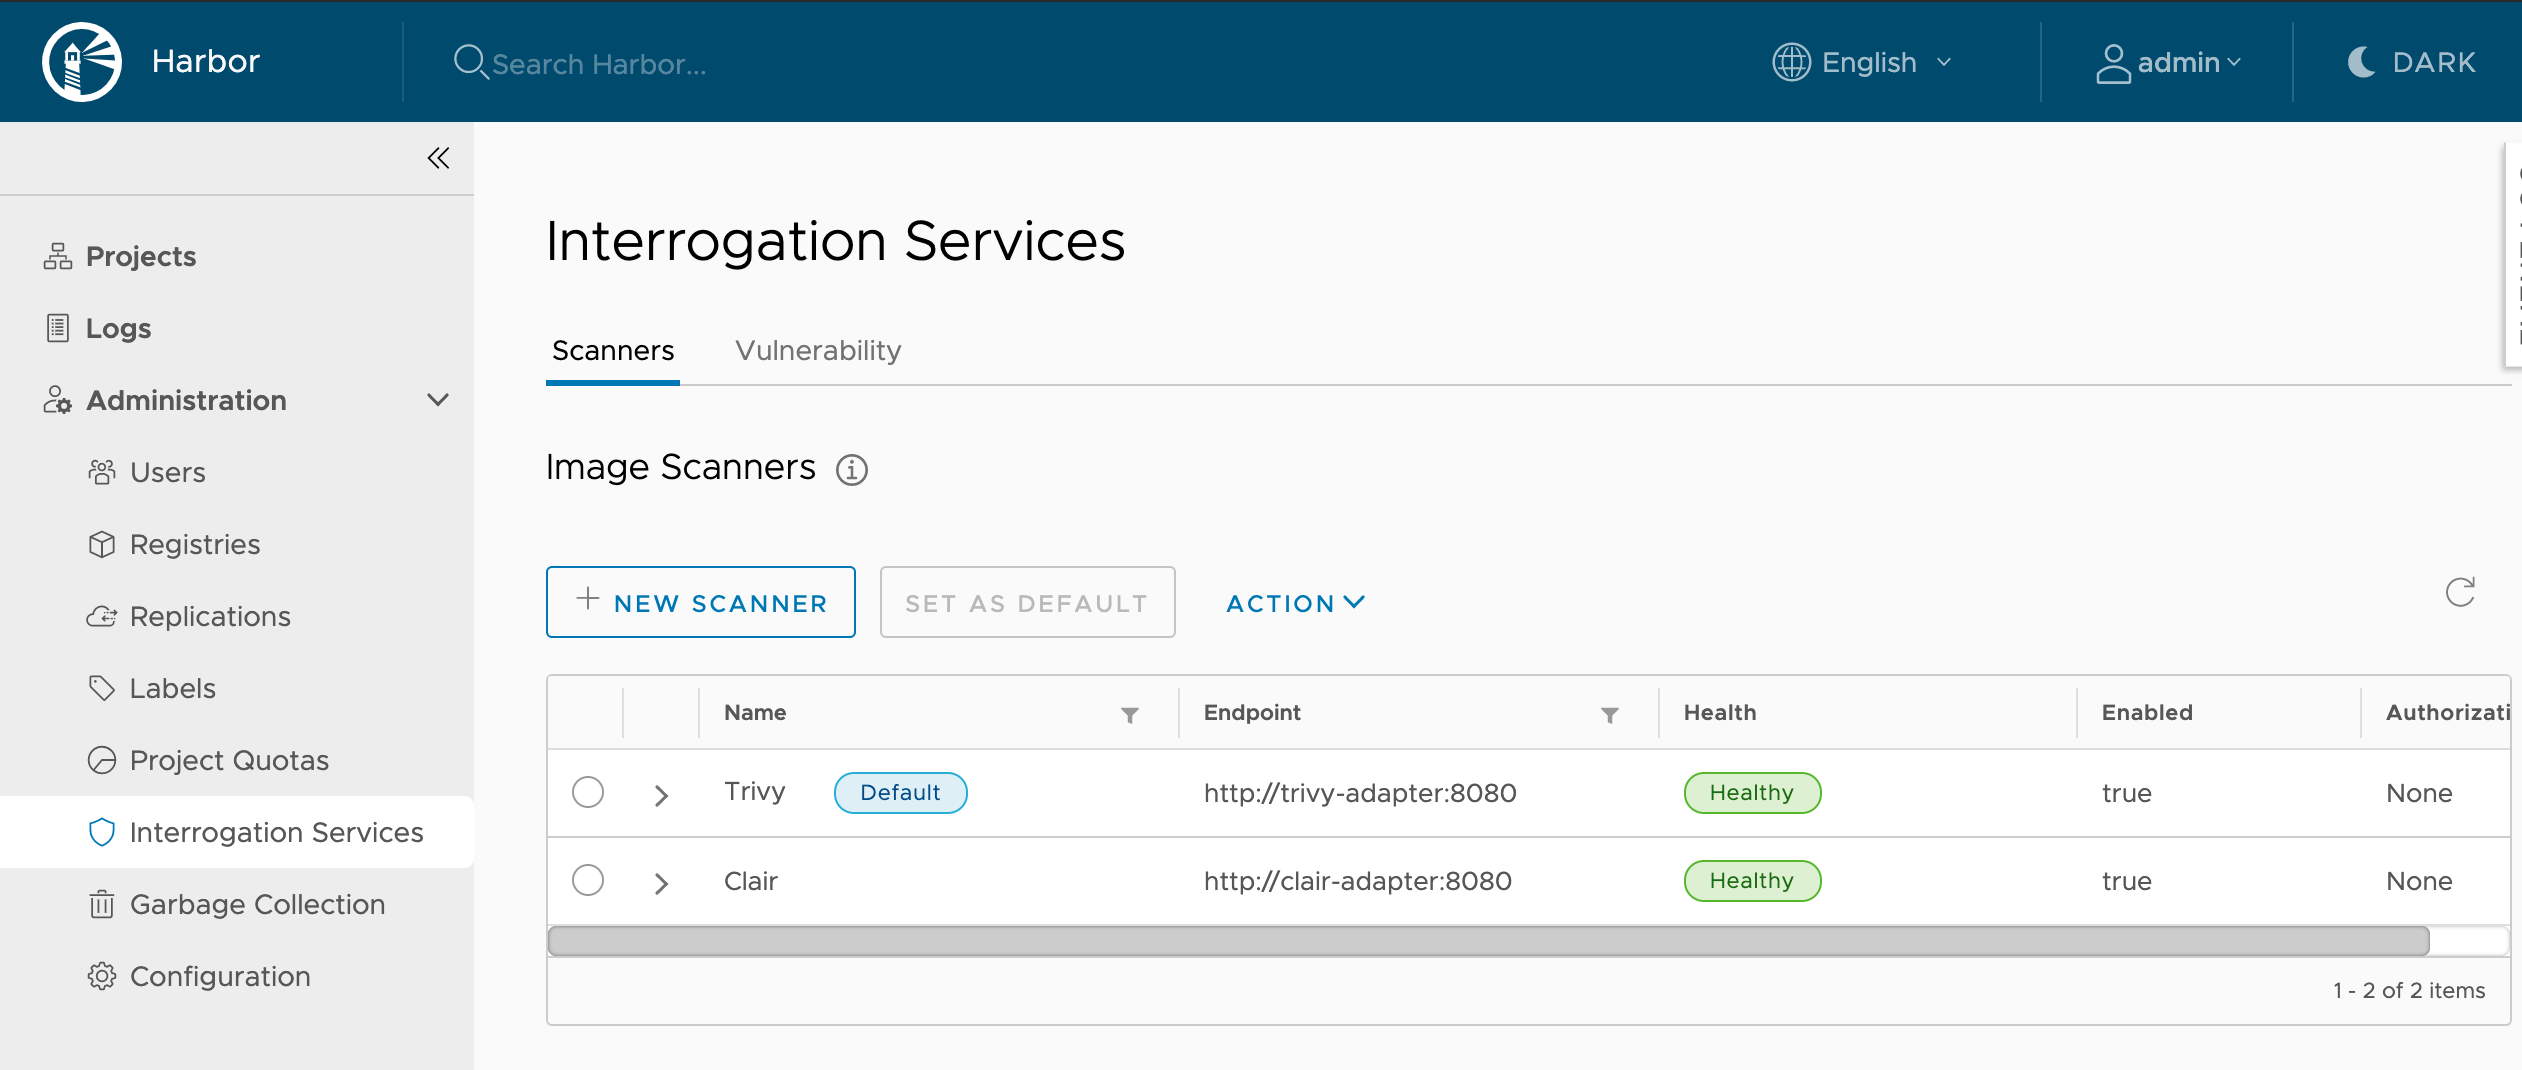Select the Trivy scanner radio button
Viewport: 2522px width, 1070px height.
[x=588, y=792]
